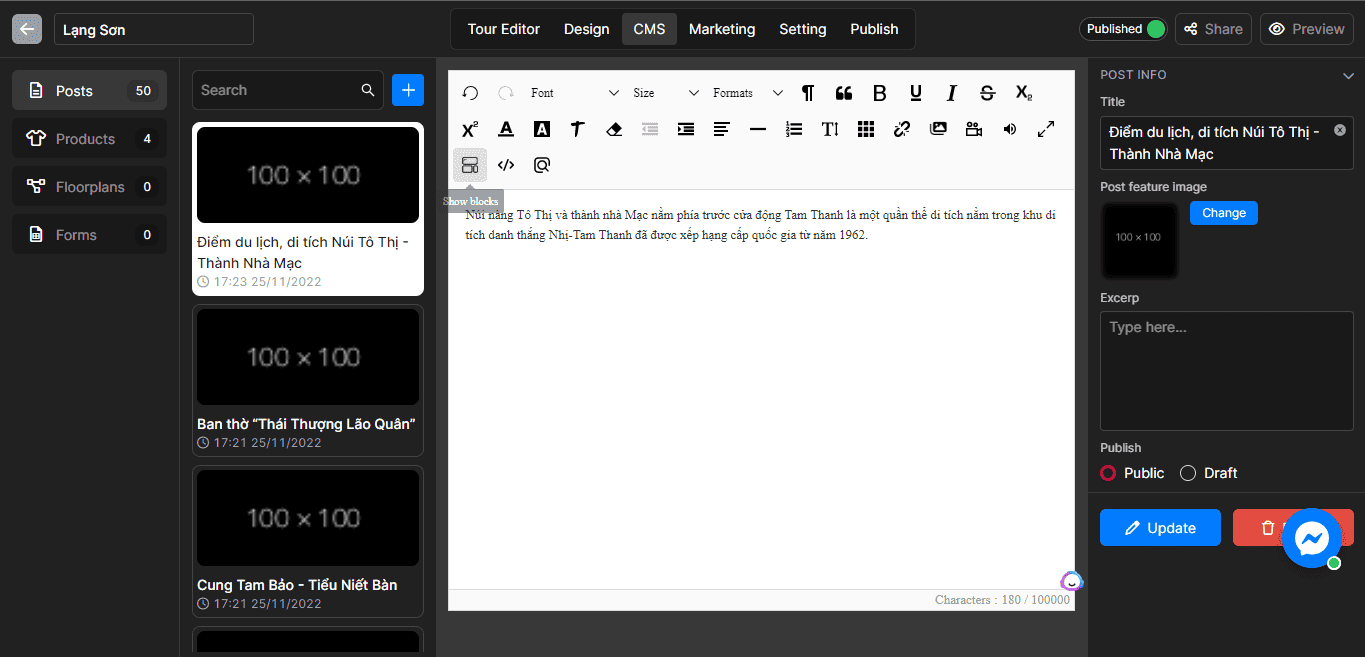Toggle bold formatting in the editor

pyautogui.click(x=879, y=93)
